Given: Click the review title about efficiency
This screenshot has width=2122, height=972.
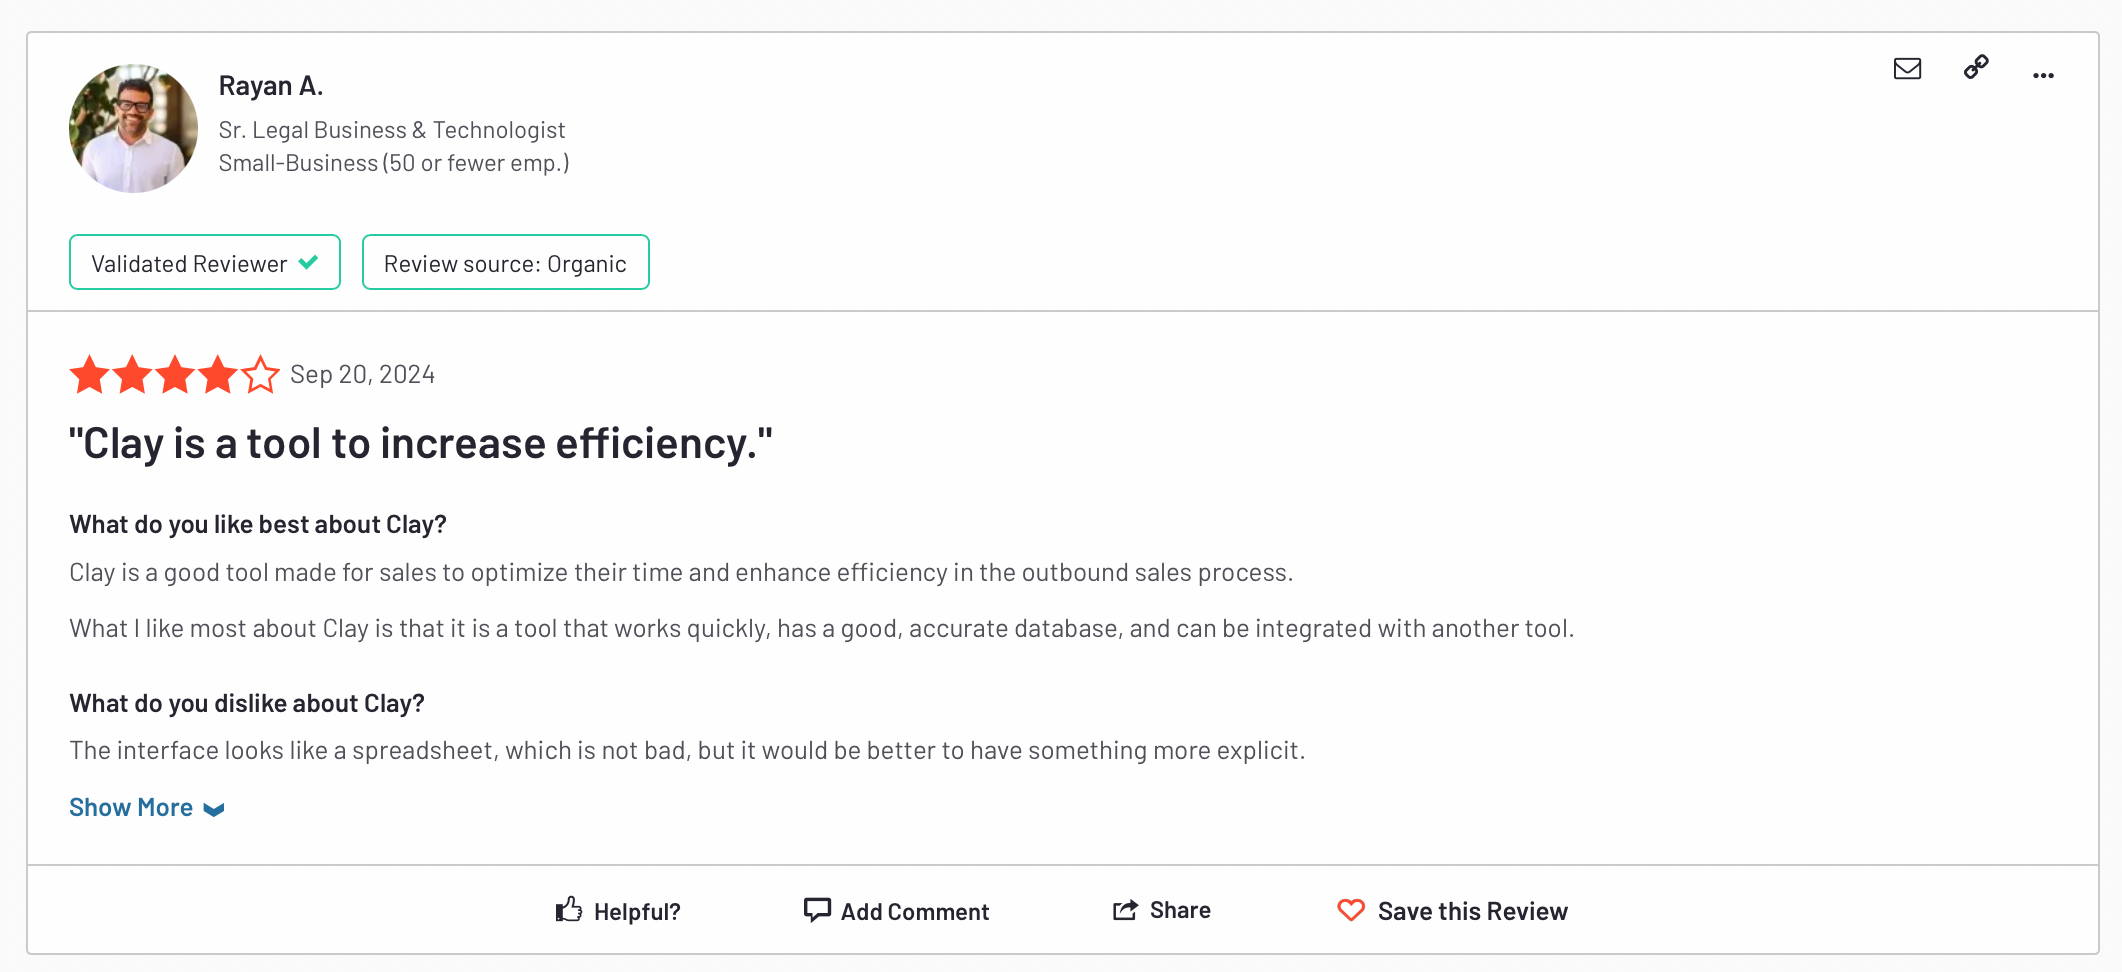Looking at the screenshot, I should click(421, 444).
